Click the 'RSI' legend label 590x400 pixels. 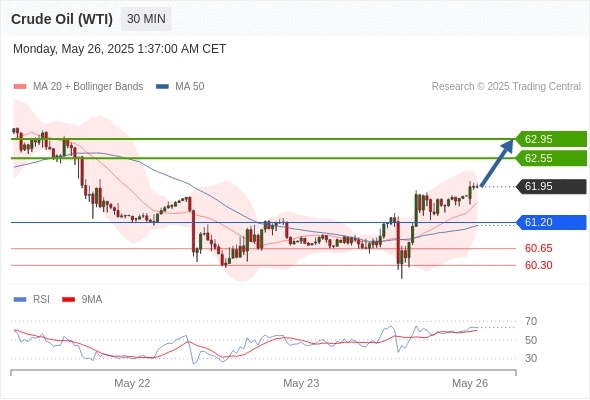(x=41, y=300)
